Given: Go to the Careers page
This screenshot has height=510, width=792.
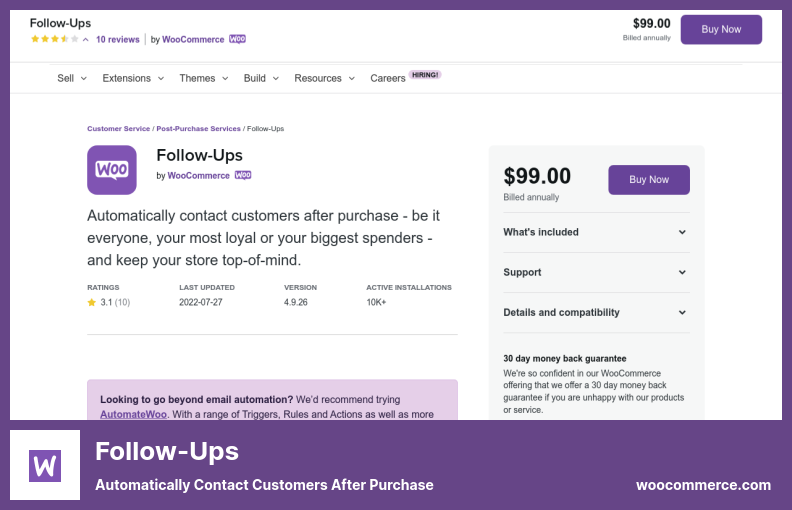Looking at the screenshot, I should click(388, 78).
